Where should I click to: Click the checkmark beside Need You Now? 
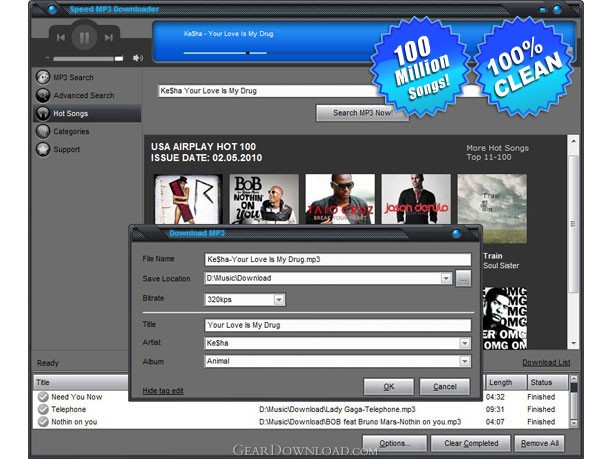point(43,397)
